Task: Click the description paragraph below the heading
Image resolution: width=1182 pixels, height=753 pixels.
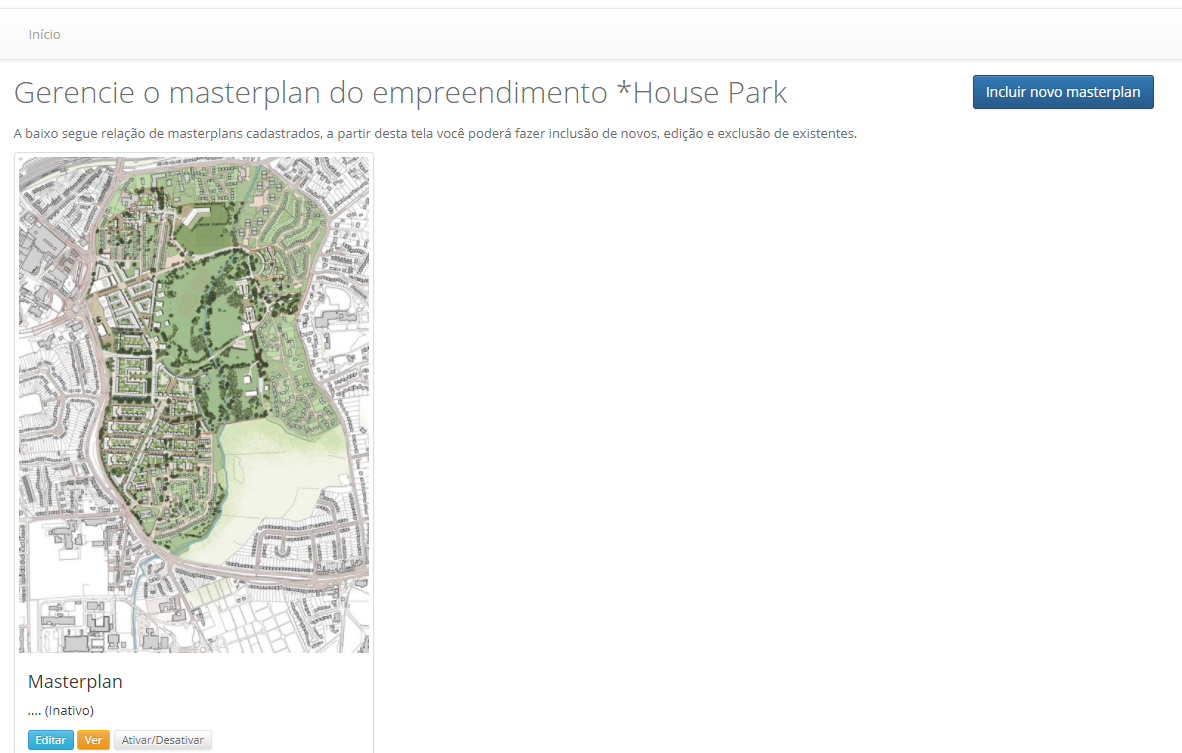Action: [x=435, y=133]
